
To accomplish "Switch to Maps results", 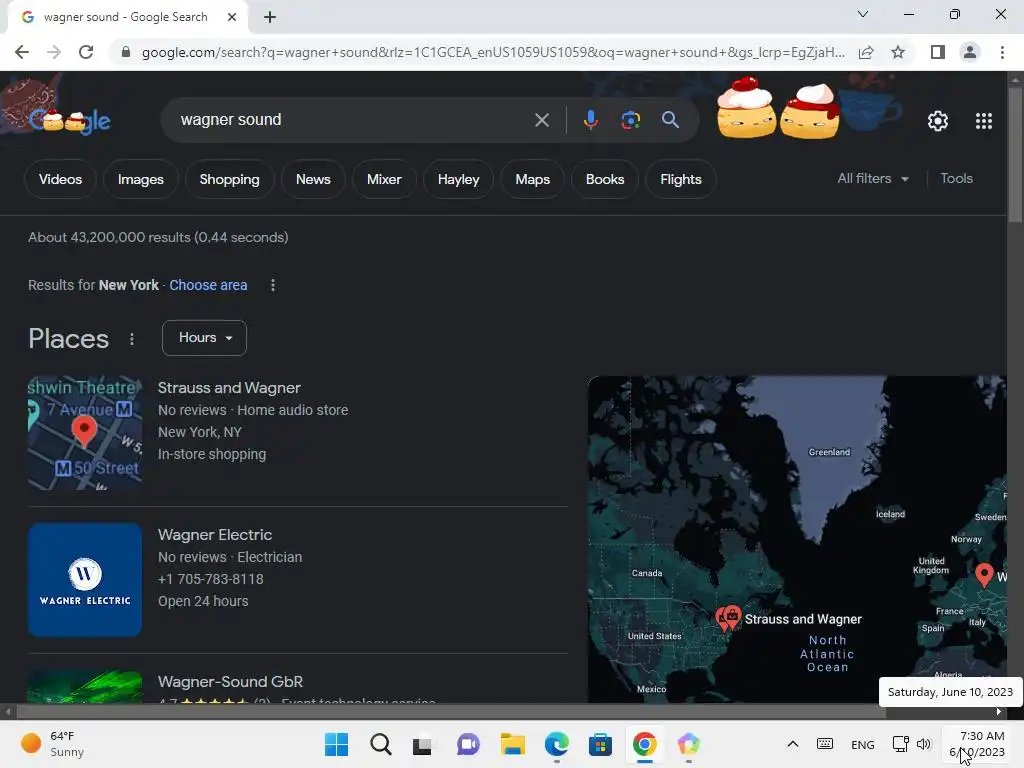I will (x=532, y=179).
